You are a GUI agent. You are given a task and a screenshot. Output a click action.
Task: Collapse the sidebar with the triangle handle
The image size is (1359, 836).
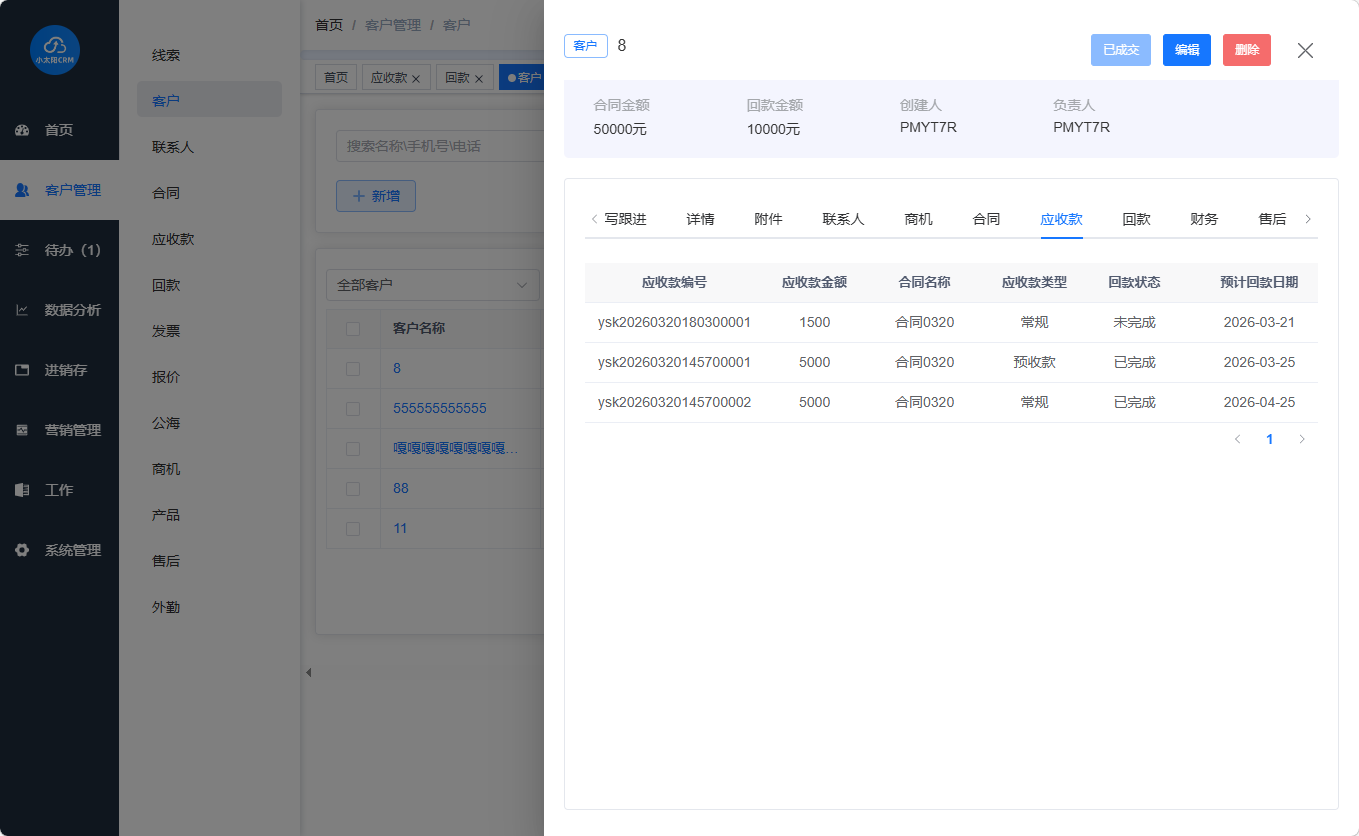[308, 672]
